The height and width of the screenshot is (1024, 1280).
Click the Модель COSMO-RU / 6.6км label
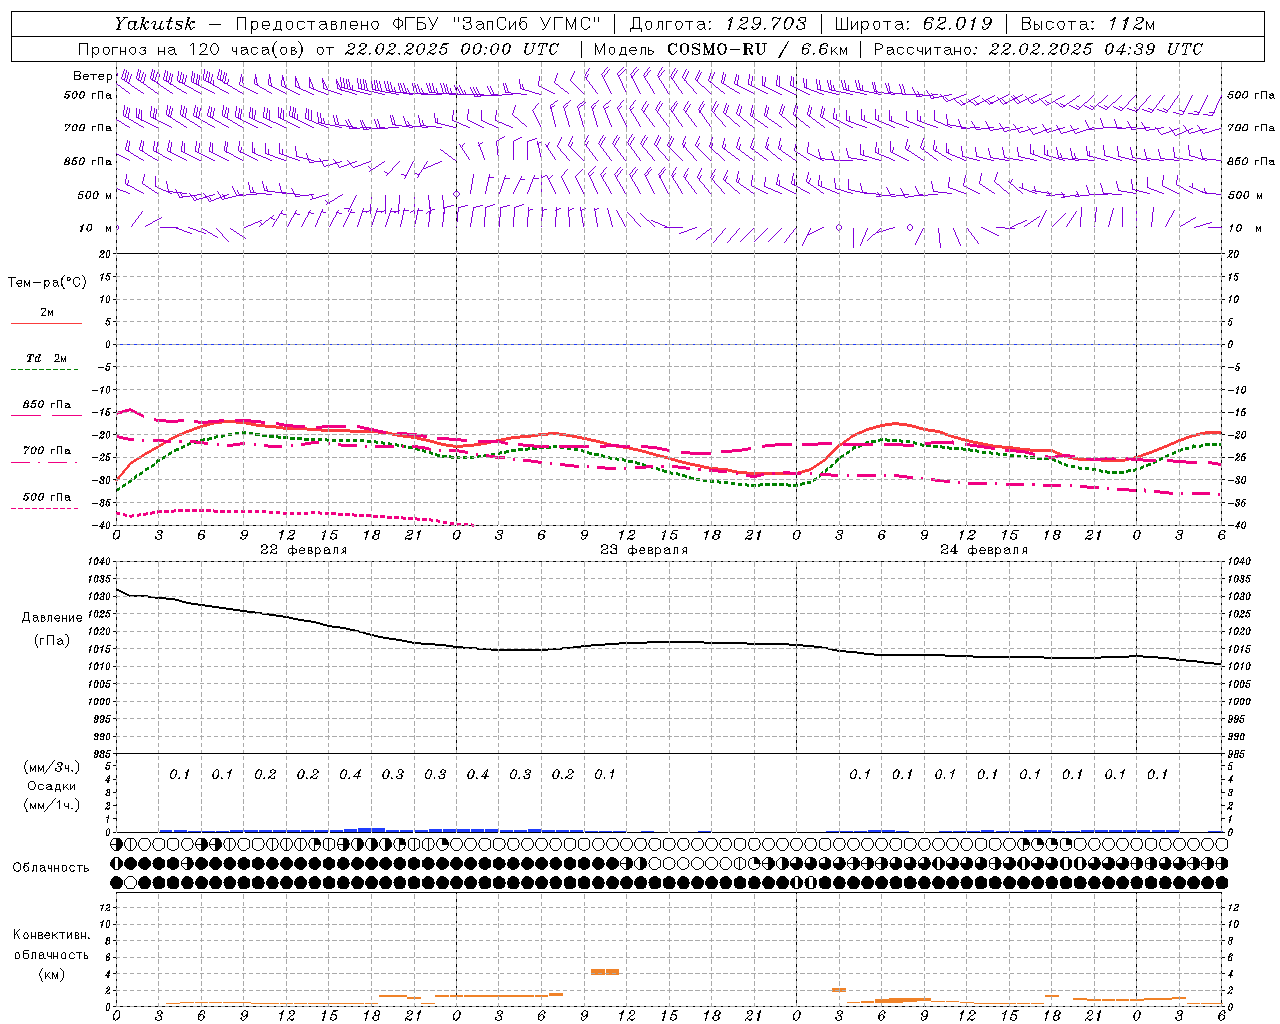(720, 49)
